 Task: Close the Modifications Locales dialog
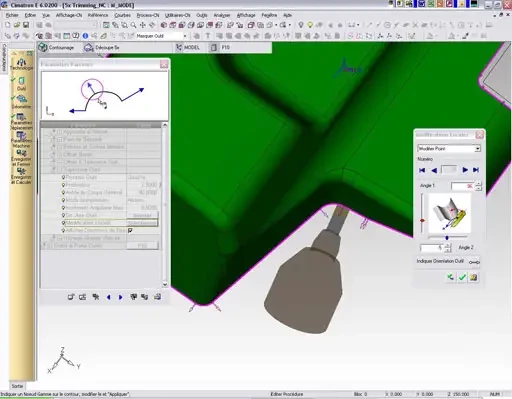[479, 135]
